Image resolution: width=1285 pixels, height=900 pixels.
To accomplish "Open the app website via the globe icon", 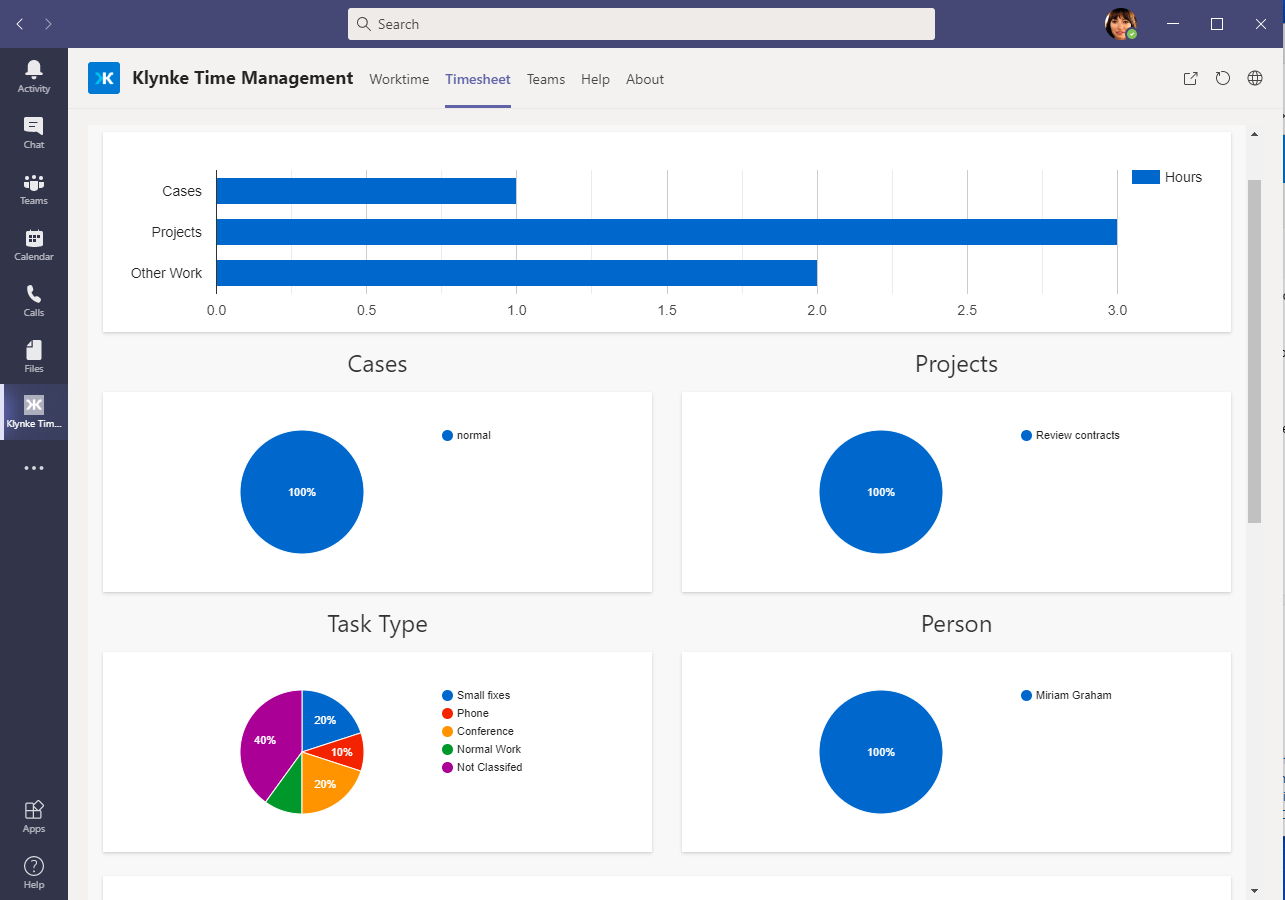I will 1255,79.
